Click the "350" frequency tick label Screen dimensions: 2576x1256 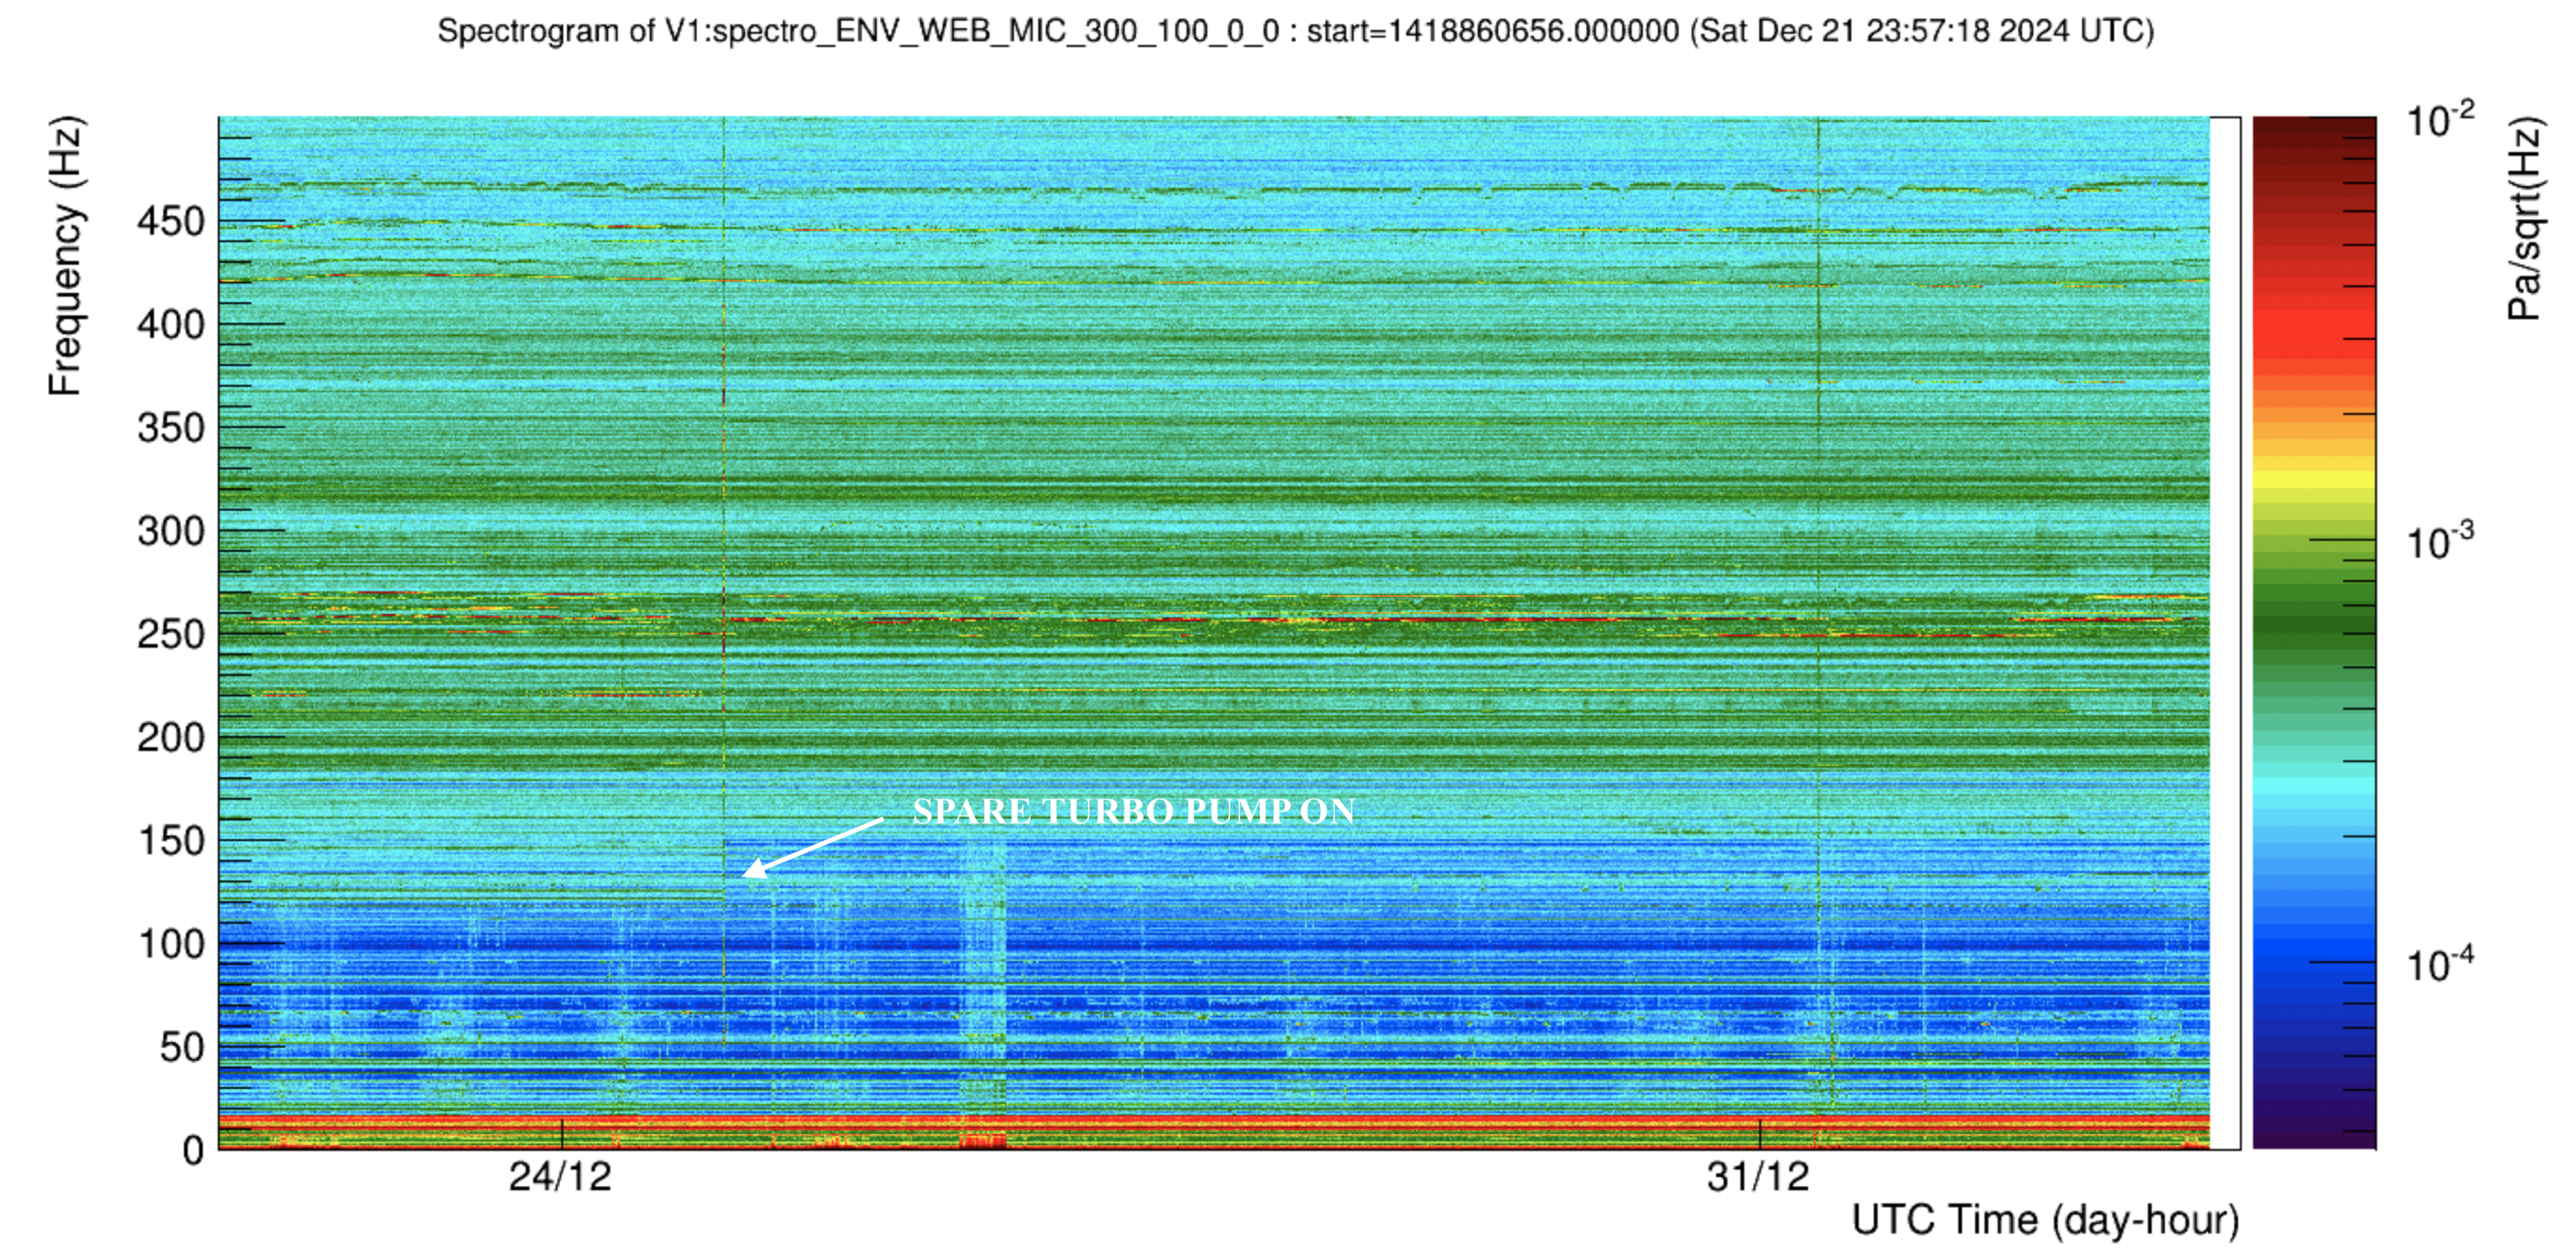[171, 428]
